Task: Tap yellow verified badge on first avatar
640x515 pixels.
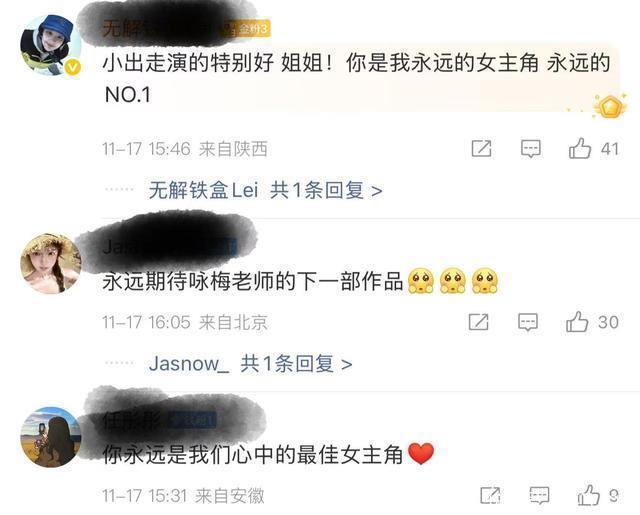Action: point(73,67)
